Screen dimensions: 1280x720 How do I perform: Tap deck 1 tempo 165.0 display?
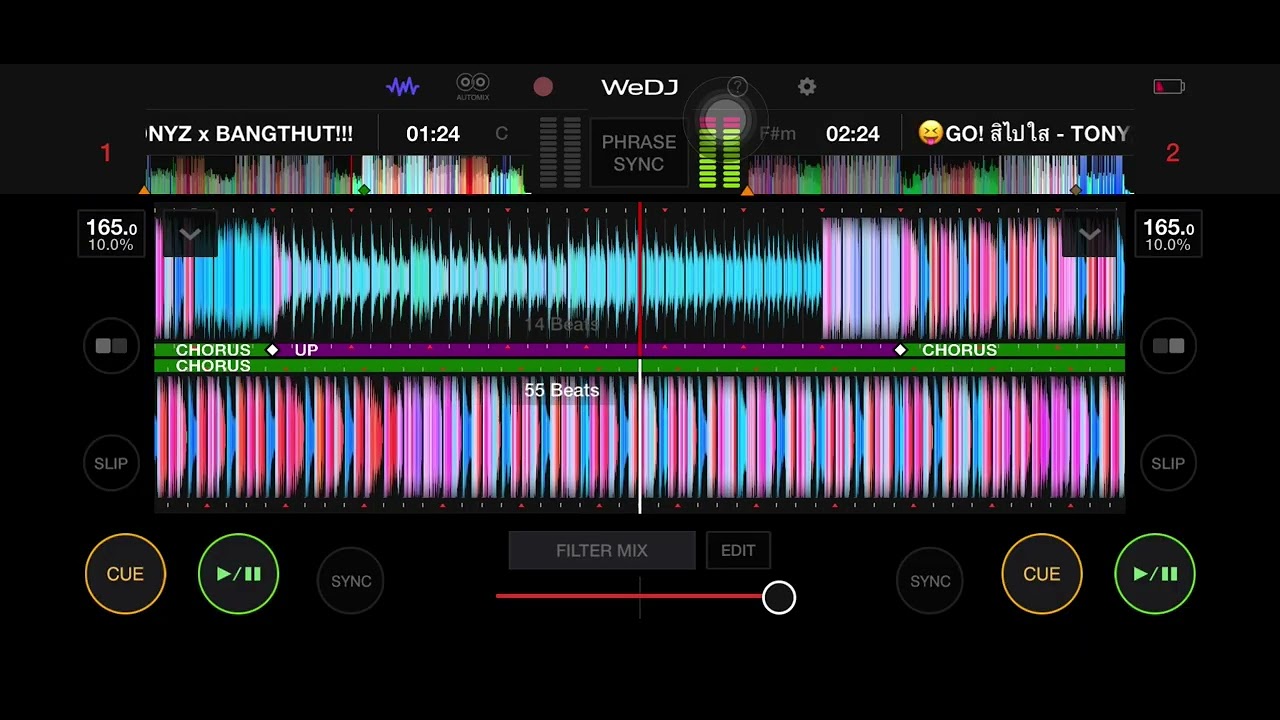[x=111, y=234]
